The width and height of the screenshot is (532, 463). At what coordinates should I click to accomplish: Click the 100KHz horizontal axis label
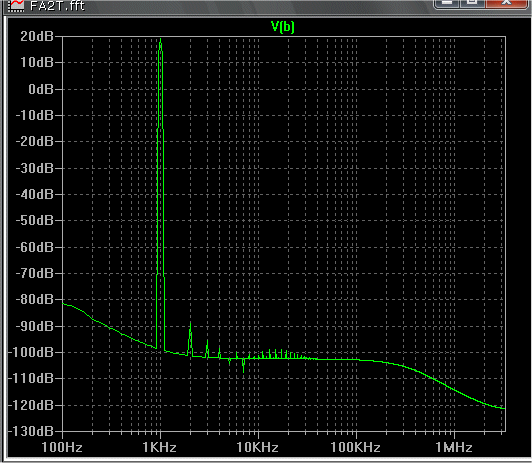pos(355,447)
